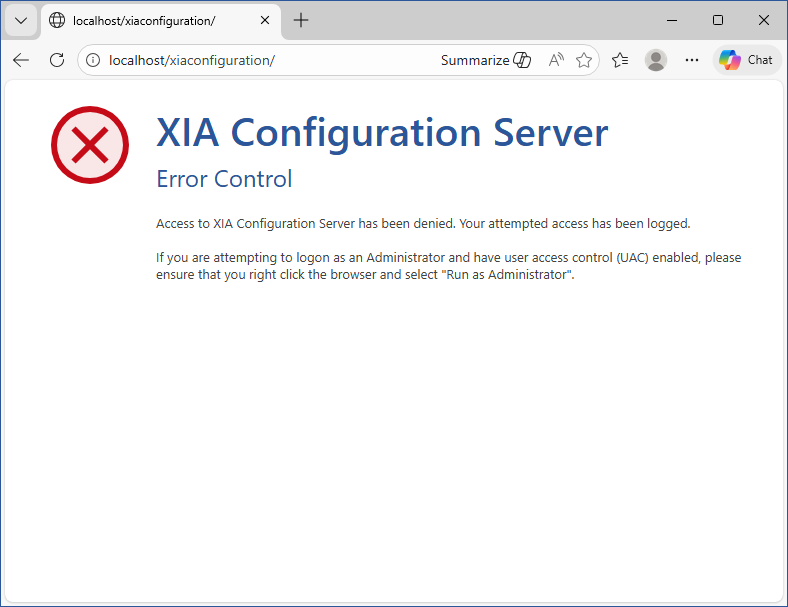This screenshot has width=788, height=607.
Task: Activate the Read aloud icon
Action: click(556, 60)
